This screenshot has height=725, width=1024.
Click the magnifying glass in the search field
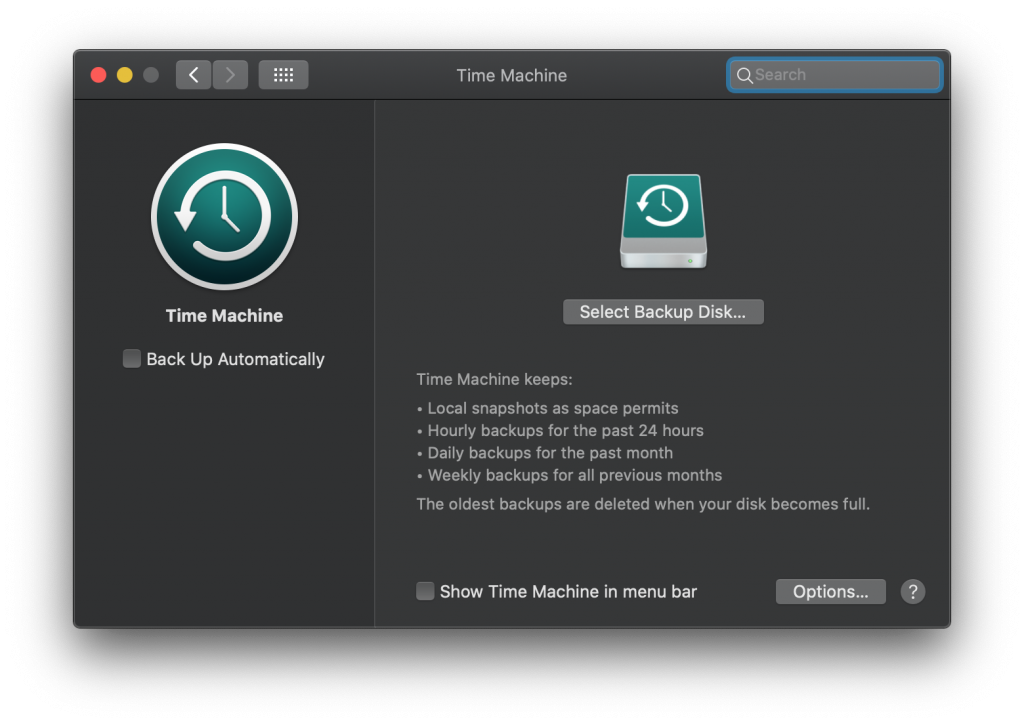pyautogui.click(x=745, y=75)
